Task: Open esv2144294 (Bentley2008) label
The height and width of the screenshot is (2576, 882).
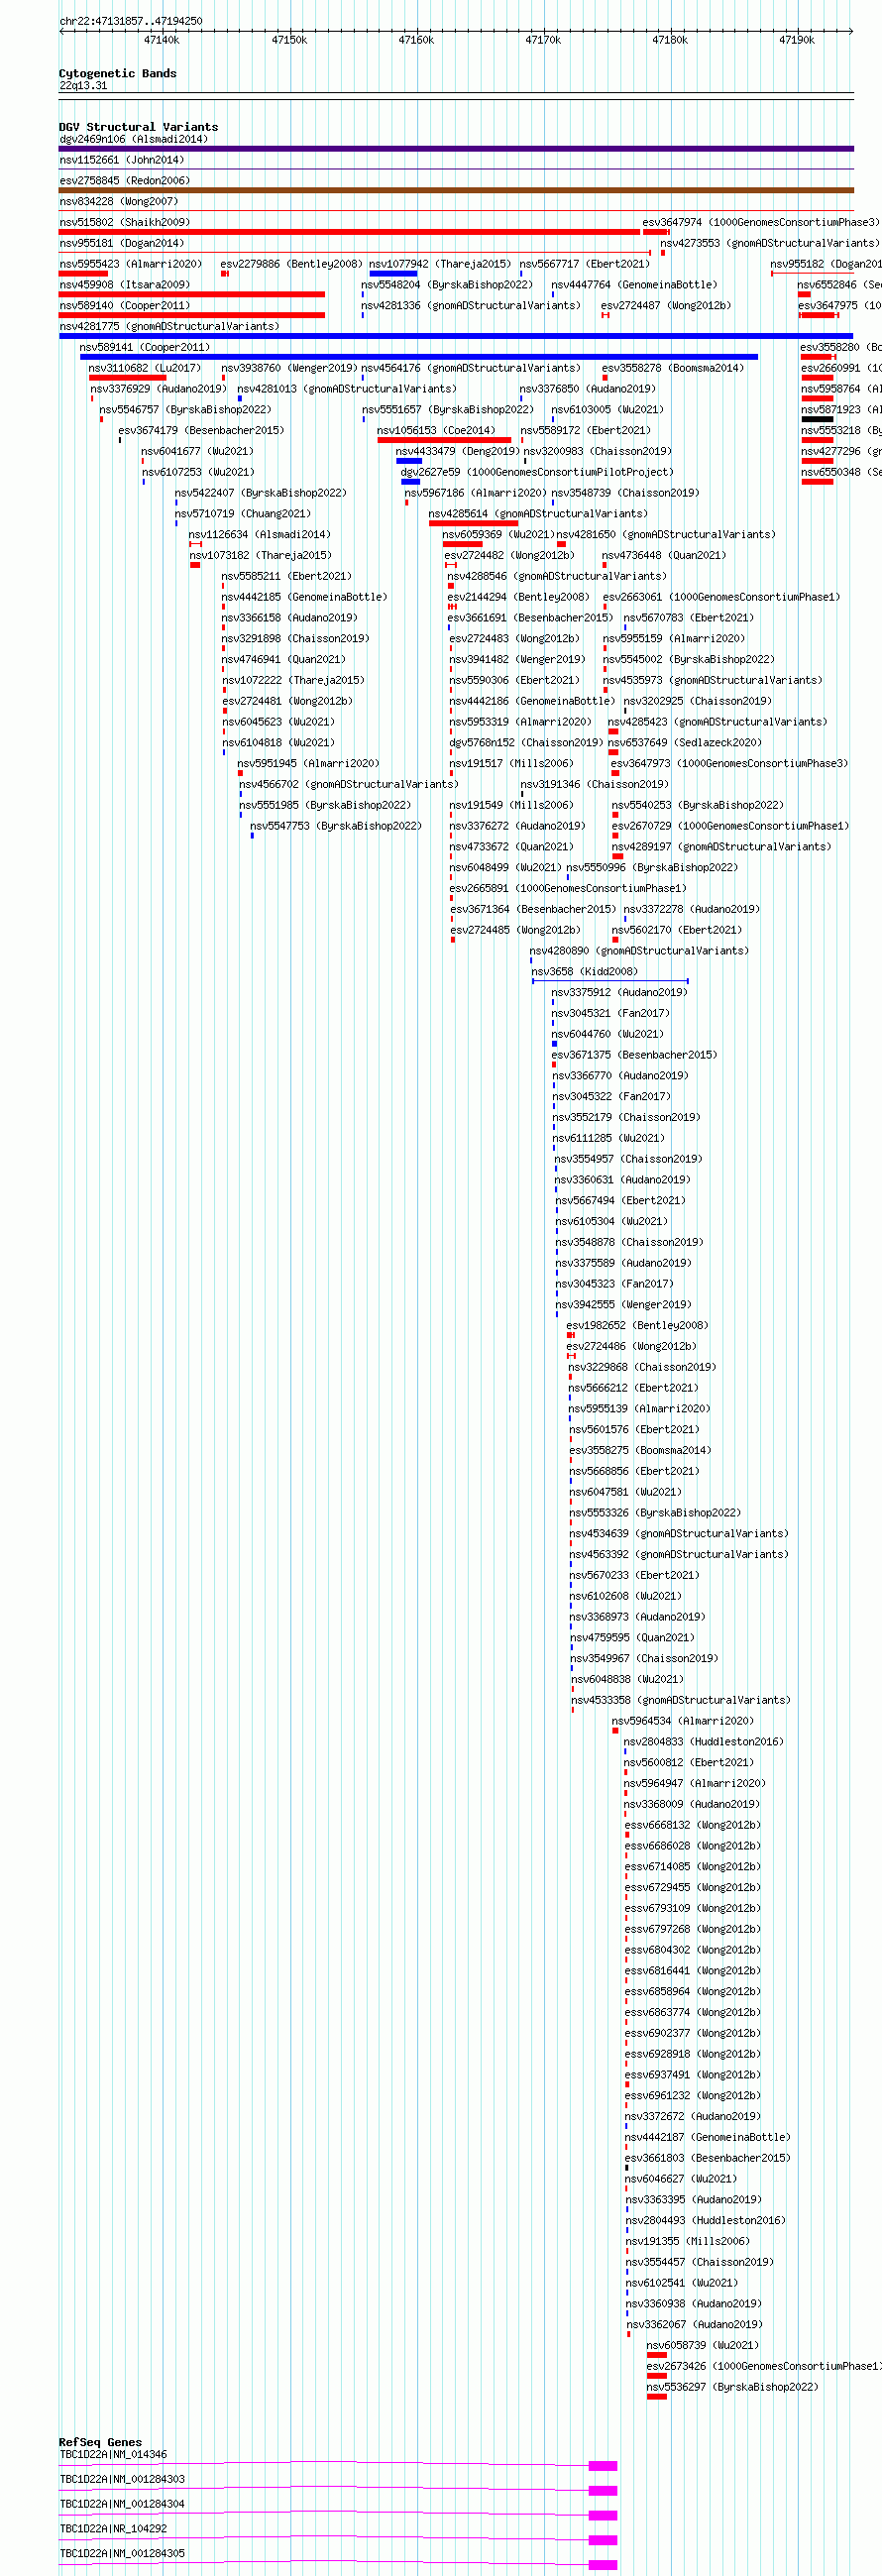Action: (518, 599)
